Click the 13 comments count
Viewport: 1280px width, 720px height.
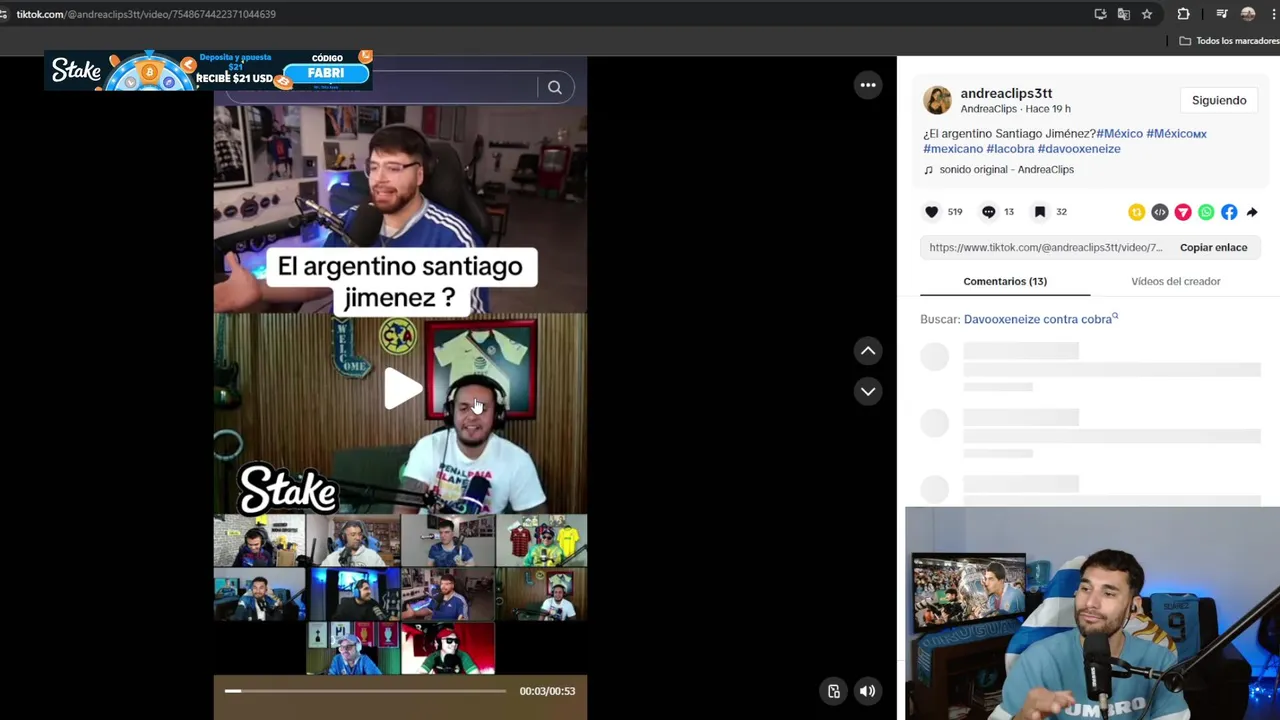tap(1009, 212)
